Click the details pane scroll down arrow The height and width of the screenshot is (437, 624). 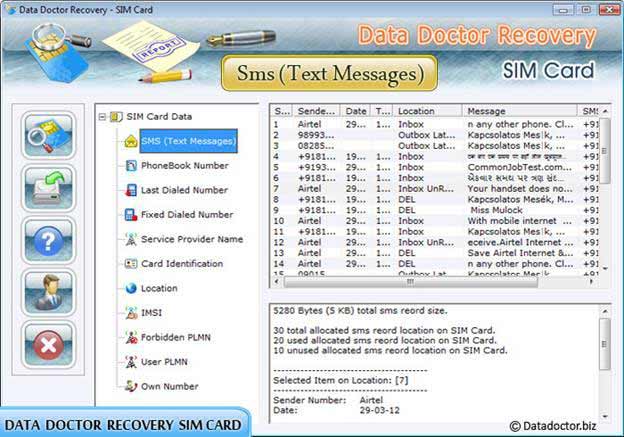tap(604, 417)
